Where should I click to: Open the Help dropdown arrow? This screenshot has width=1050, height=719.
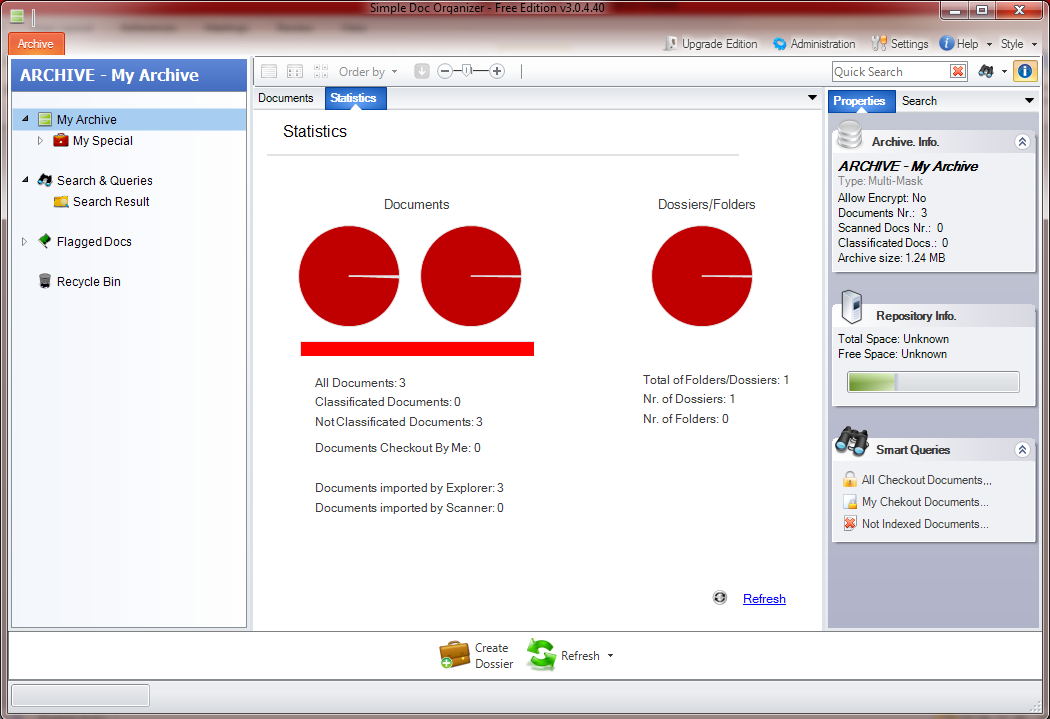pos(989,44)
